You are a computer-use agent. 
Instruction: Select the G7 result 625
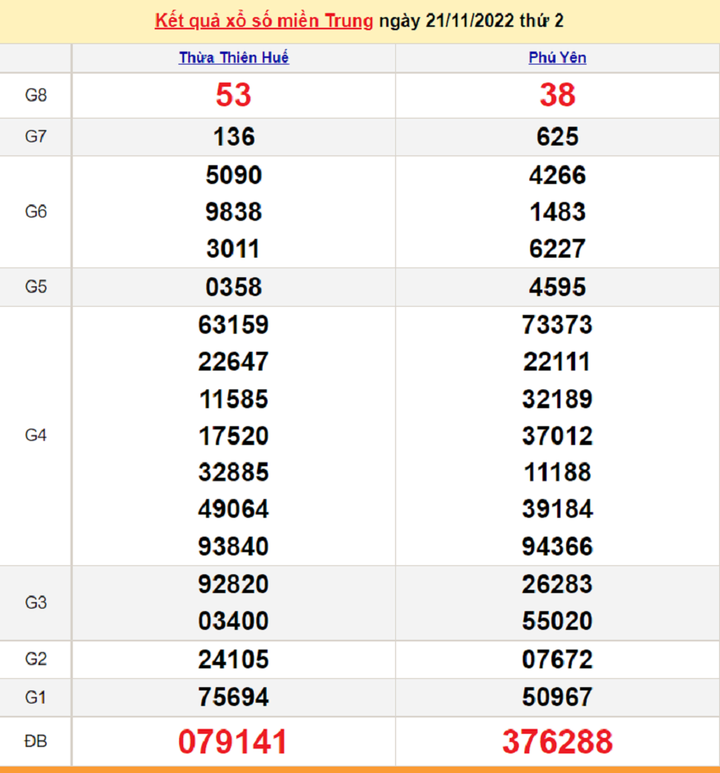click(x=557, y=137)
